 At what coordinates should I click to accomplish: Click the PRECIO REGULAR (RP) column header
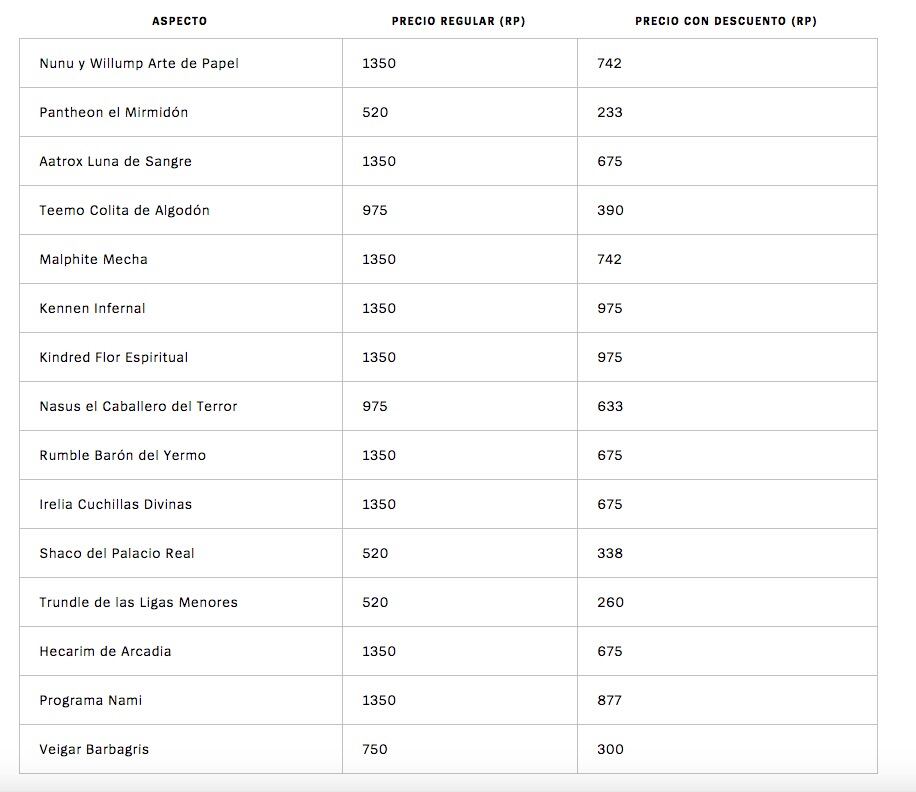click(458, 21)
